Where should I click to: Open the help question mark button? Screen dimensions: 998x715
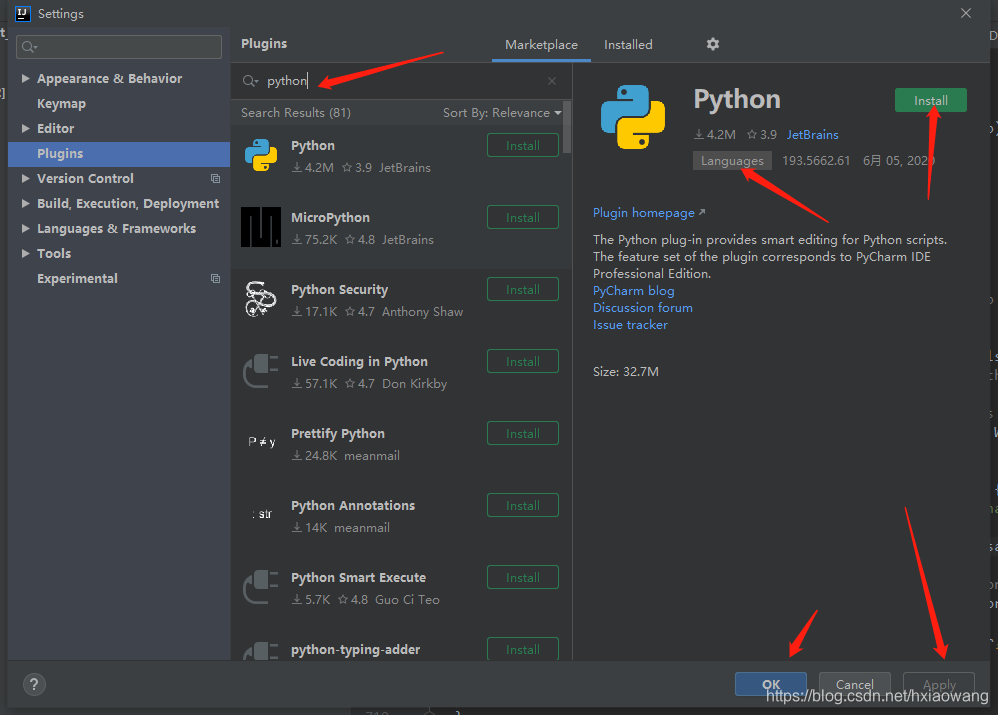coord(34,684)
